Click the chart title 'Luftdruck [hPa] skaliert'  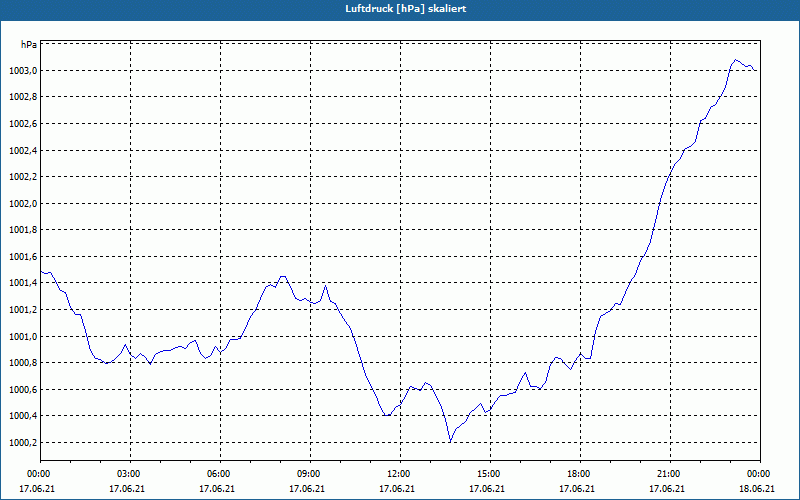[x=405, y=9]
